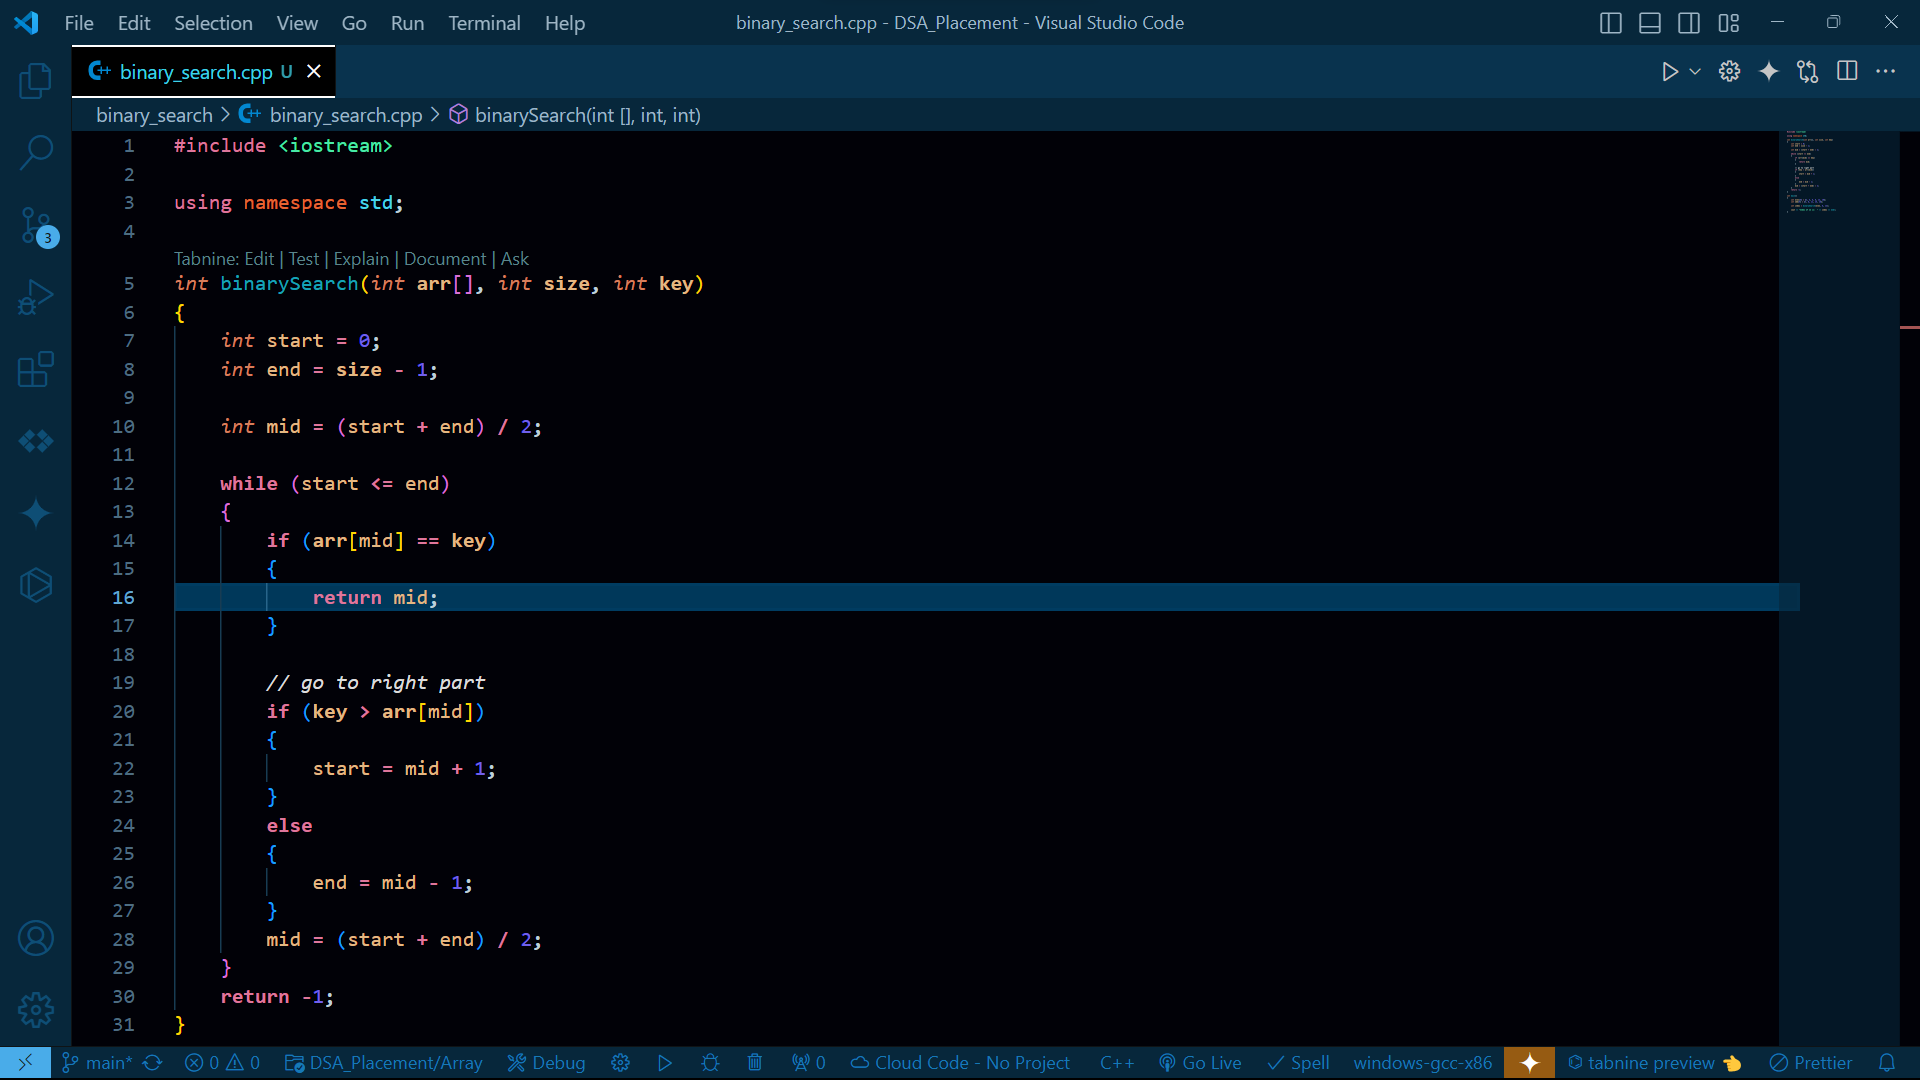Click Tabnine Ask code lens link
This screenshot has width=1920, height=1080.
point(515,259)
